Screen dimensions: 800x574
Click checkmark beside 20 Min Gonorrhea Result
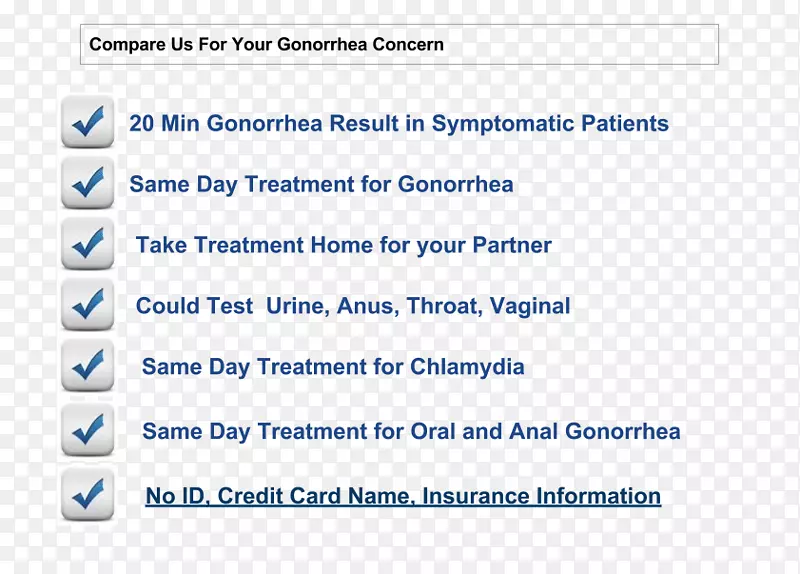pos(87,121)
